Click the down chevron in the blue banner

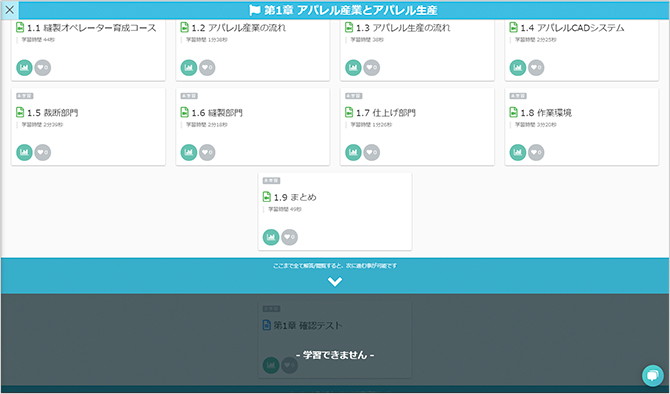335,282
